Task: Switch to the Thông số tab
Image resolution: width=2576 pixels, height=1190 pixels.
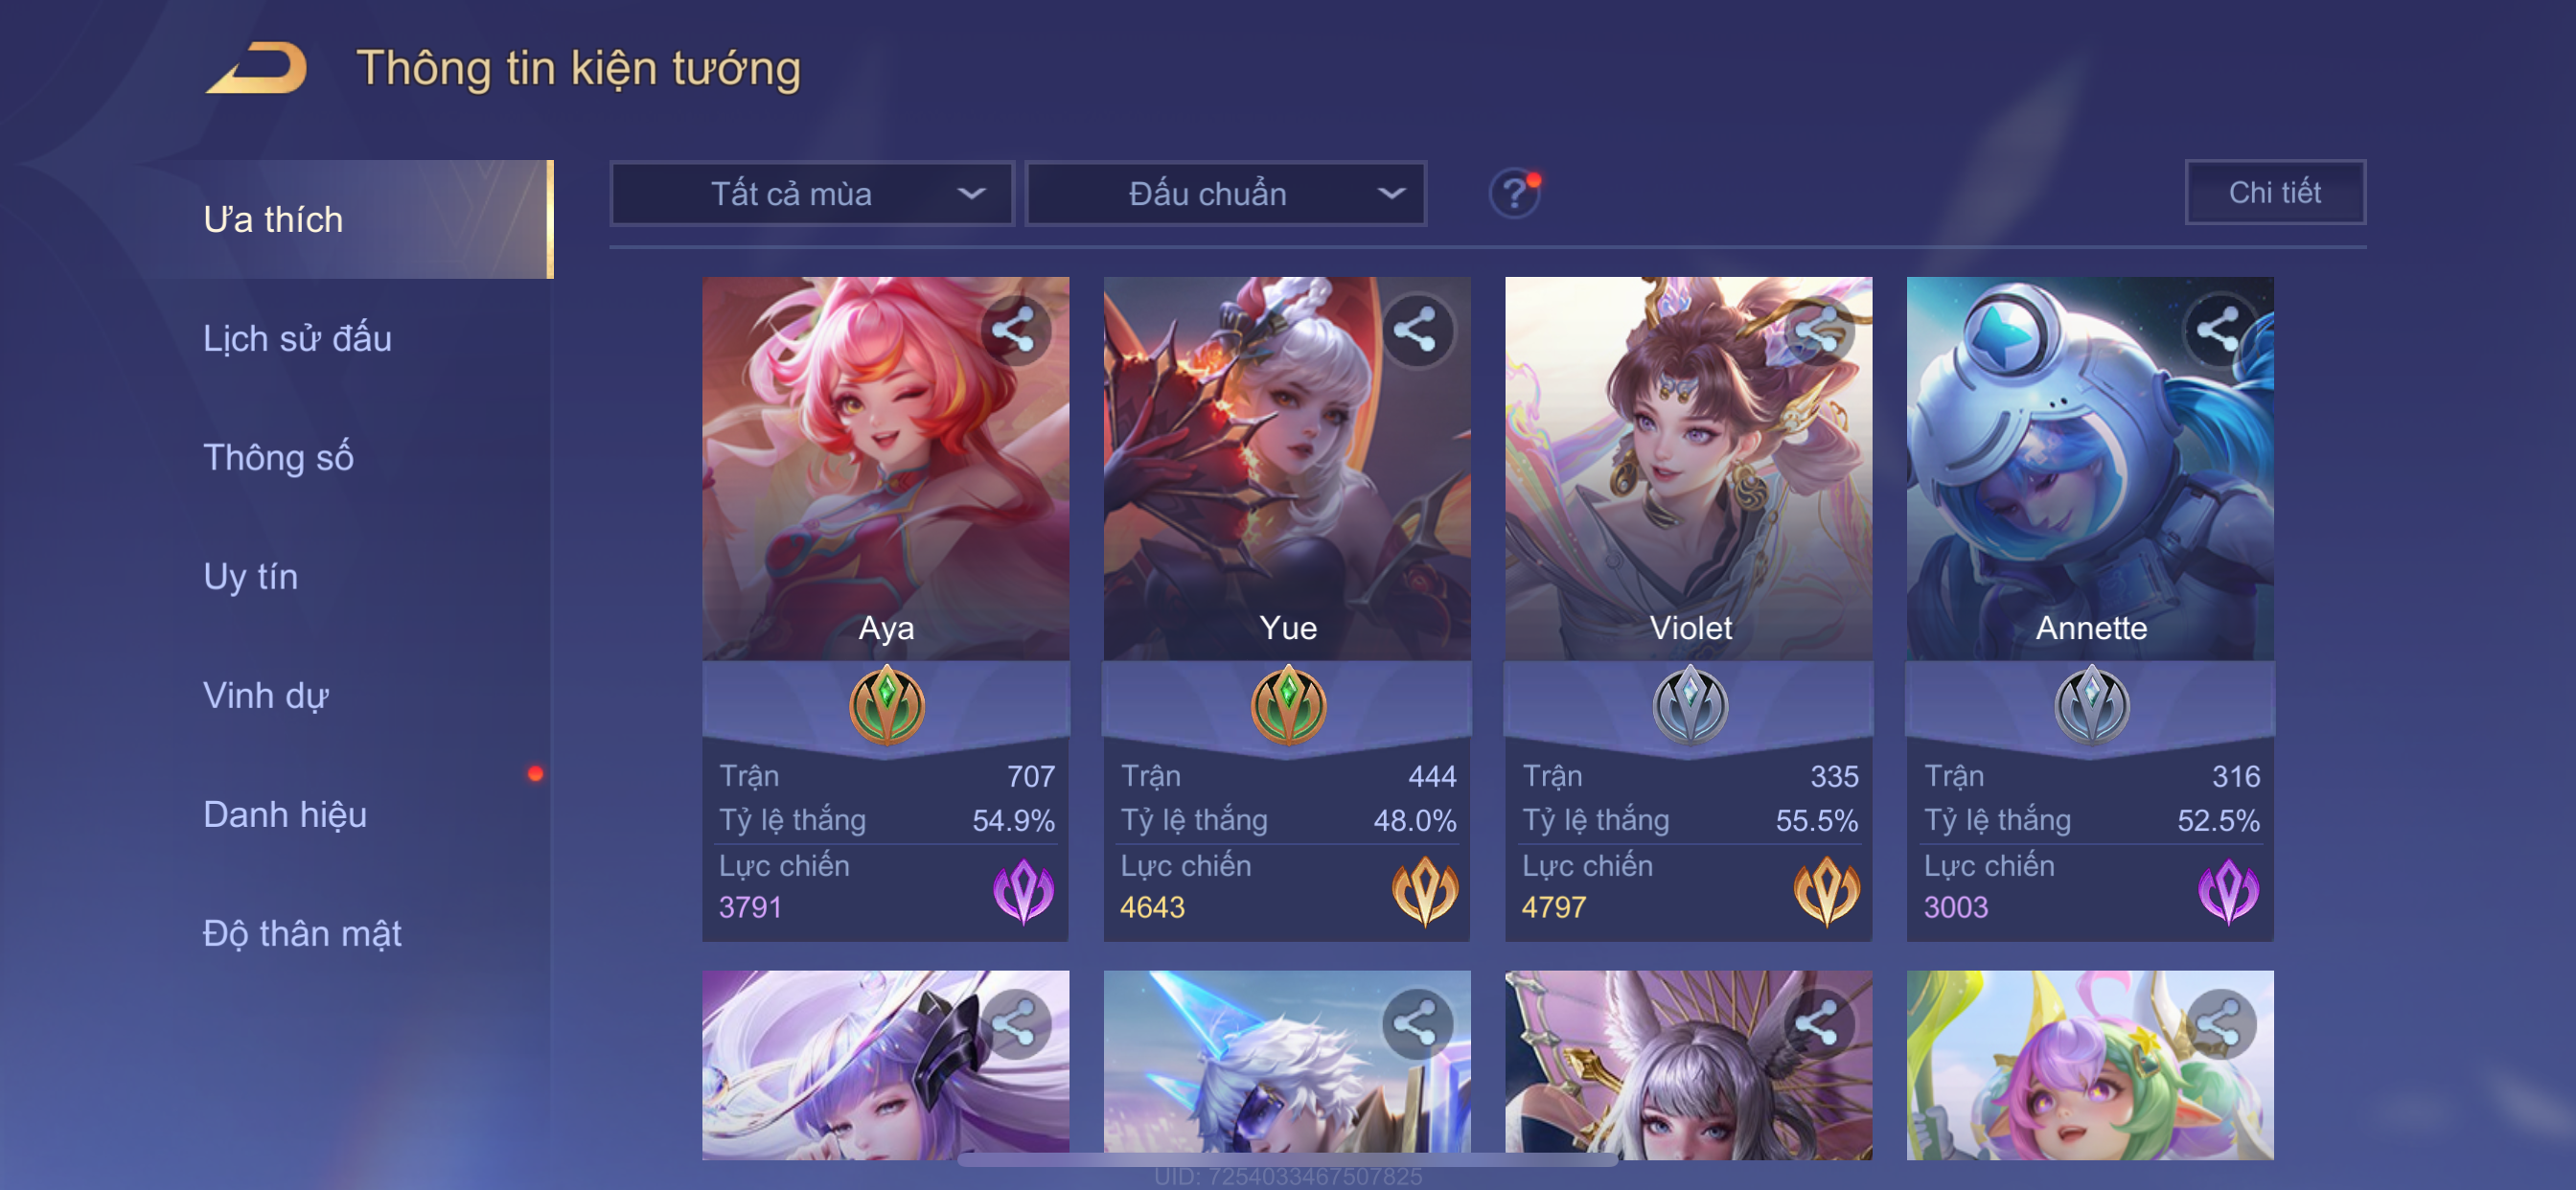Action: 278,457
